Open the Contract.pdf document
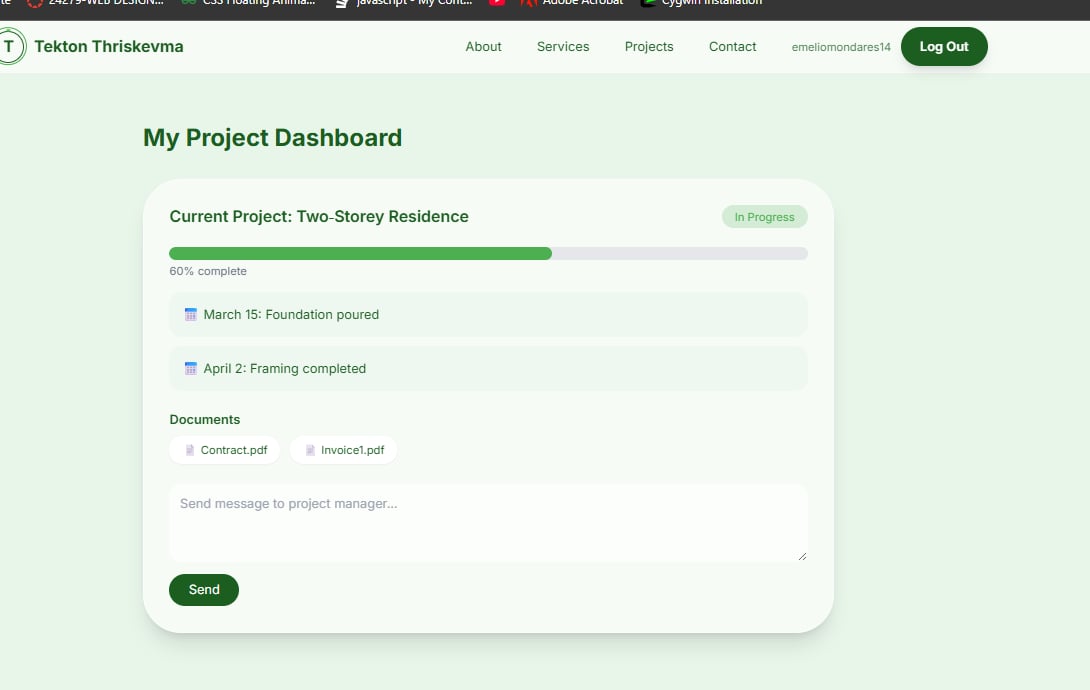Image resolution: width=1090 pixels, height=690 pixels. (225, 450)
